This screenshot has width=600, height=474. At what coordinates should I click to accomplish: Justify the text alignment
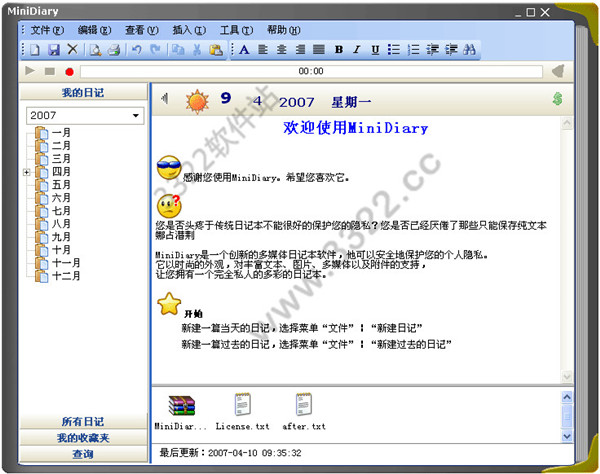coord(319,50)
